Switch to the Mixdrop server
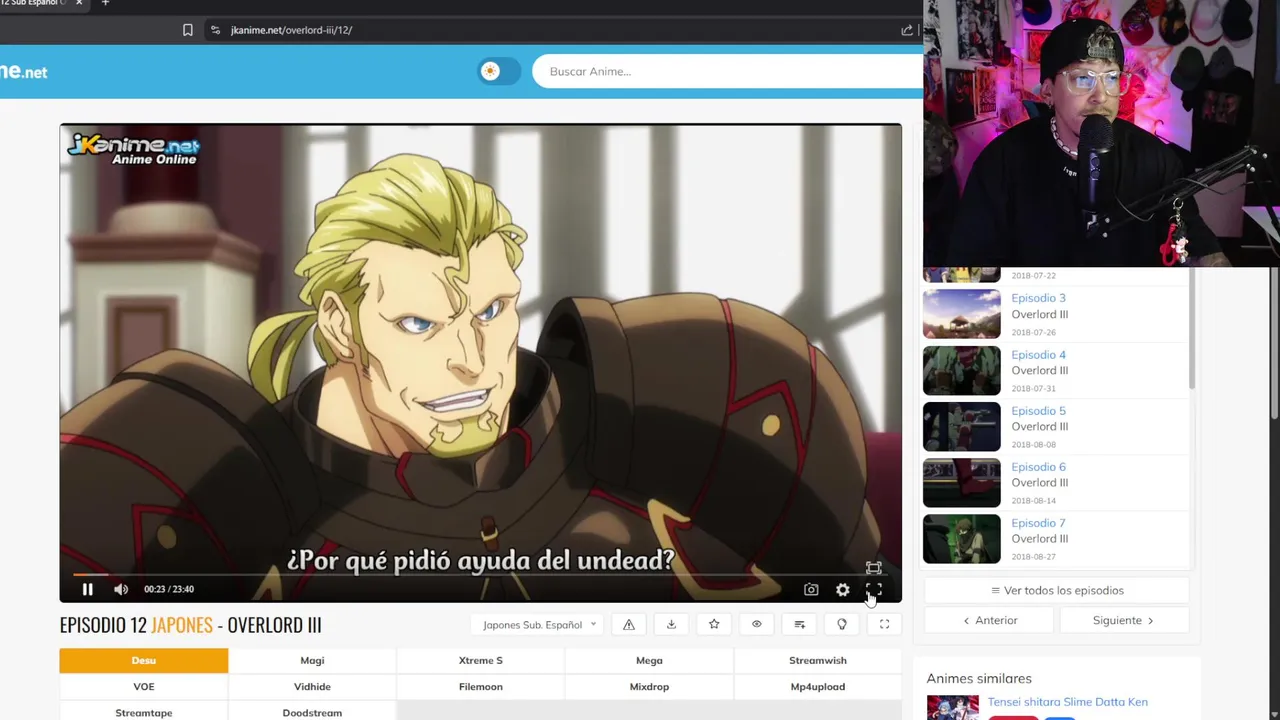The height and width of the screenshot is (720, 1280). [649, 686]
